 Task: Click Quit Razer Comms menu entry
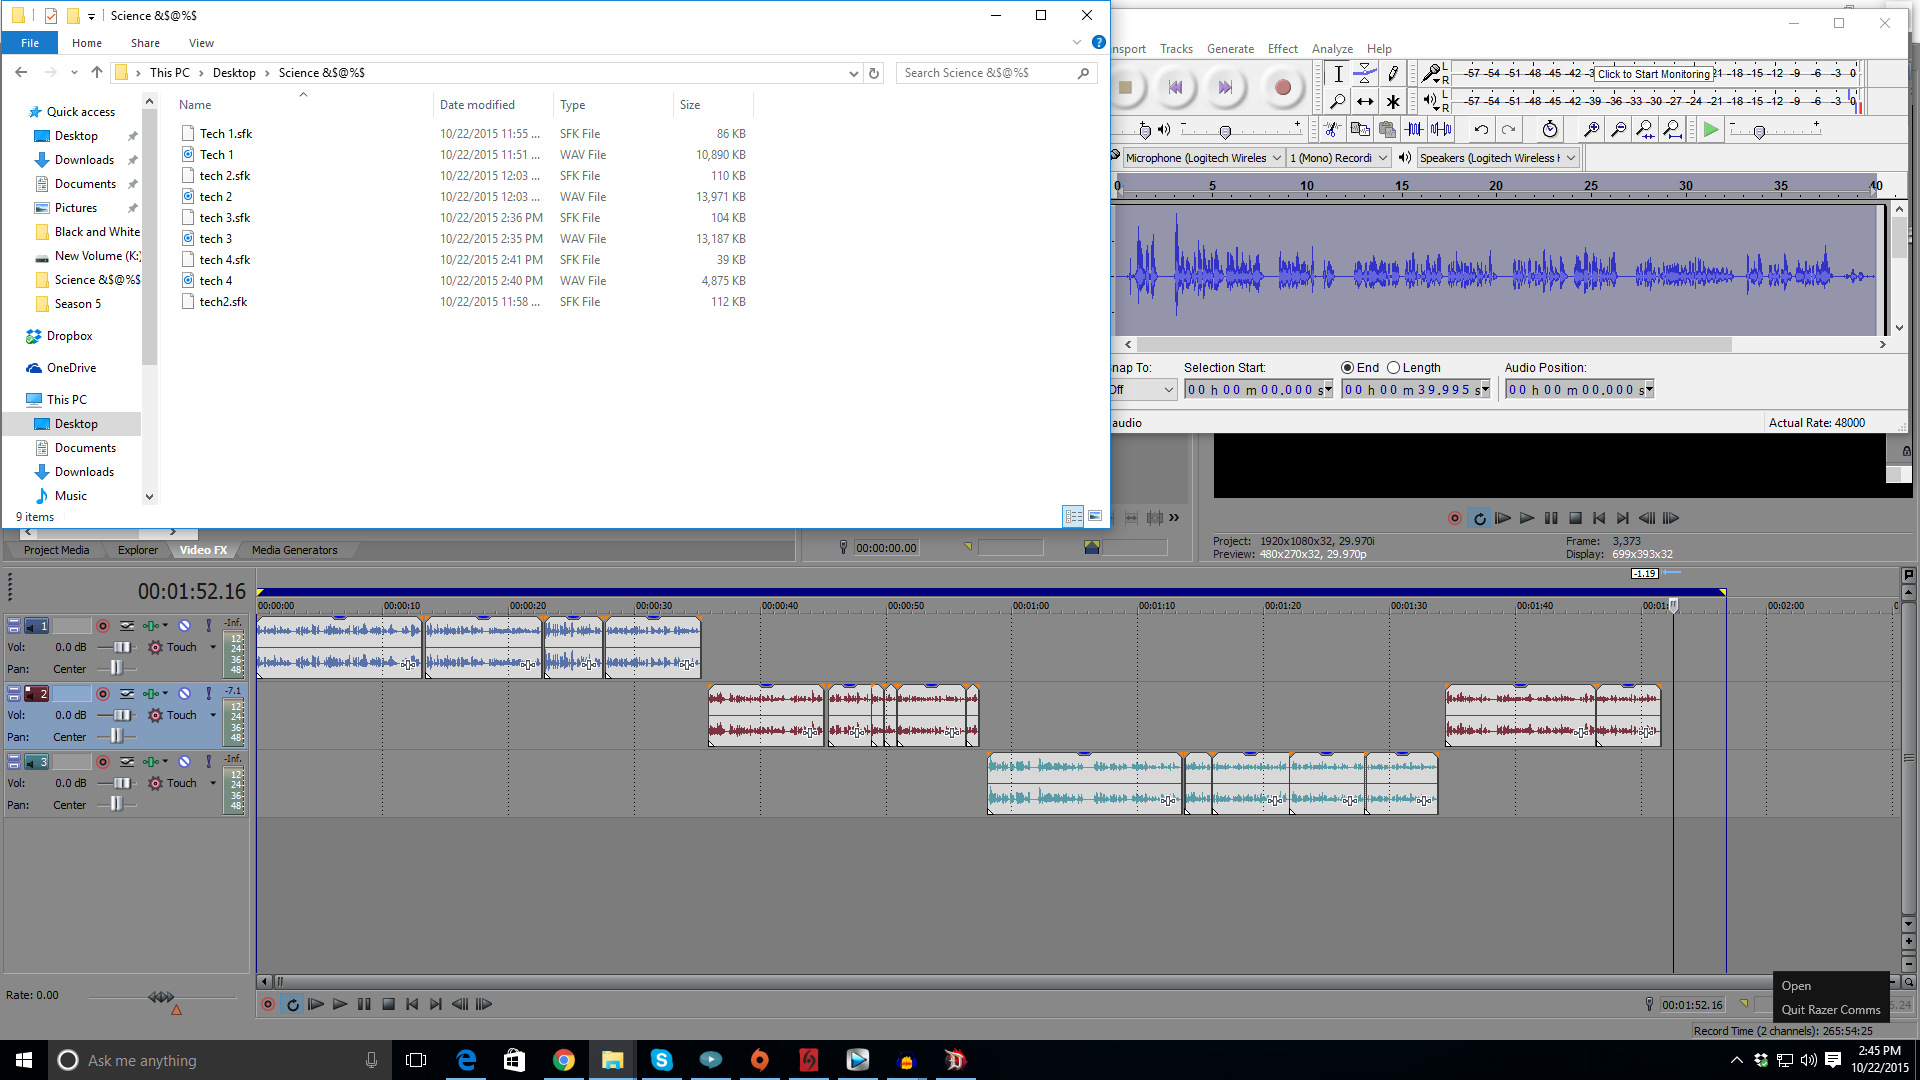coord(1830,1010)
